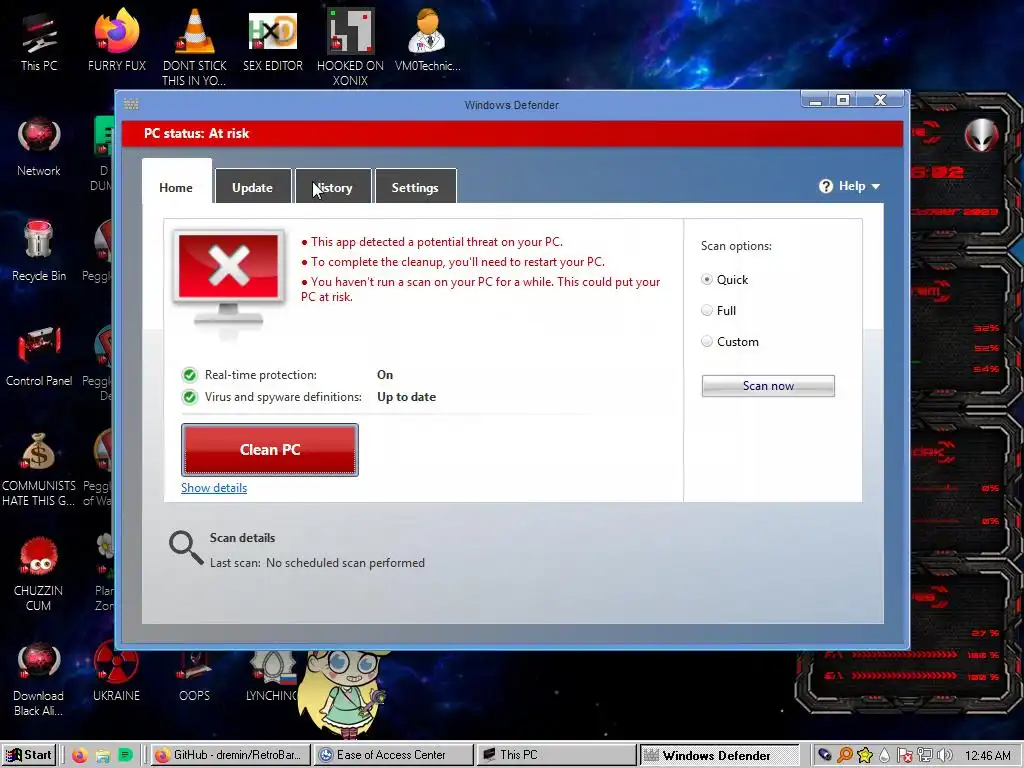Open Control Panel desktop icon

coord(39,357)
